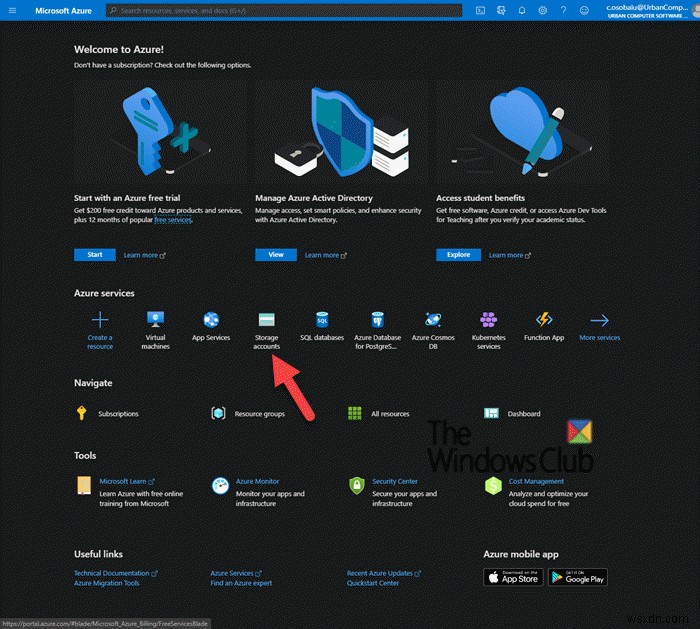Click the Azure Monitor gauge icon
The height and width of the screenshot is (629, 700).
[x=221, y=486]
